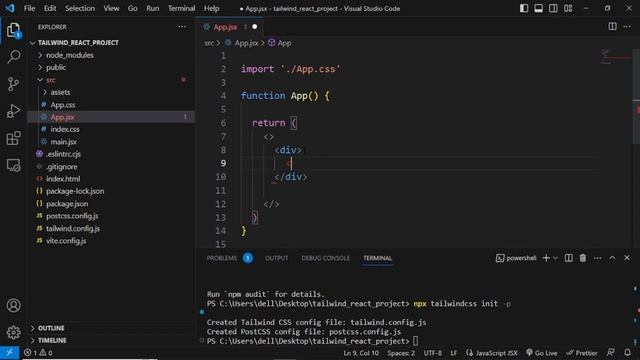Open the Extensions view
This screenshot has height=360, width=640.
pos(13,138)
